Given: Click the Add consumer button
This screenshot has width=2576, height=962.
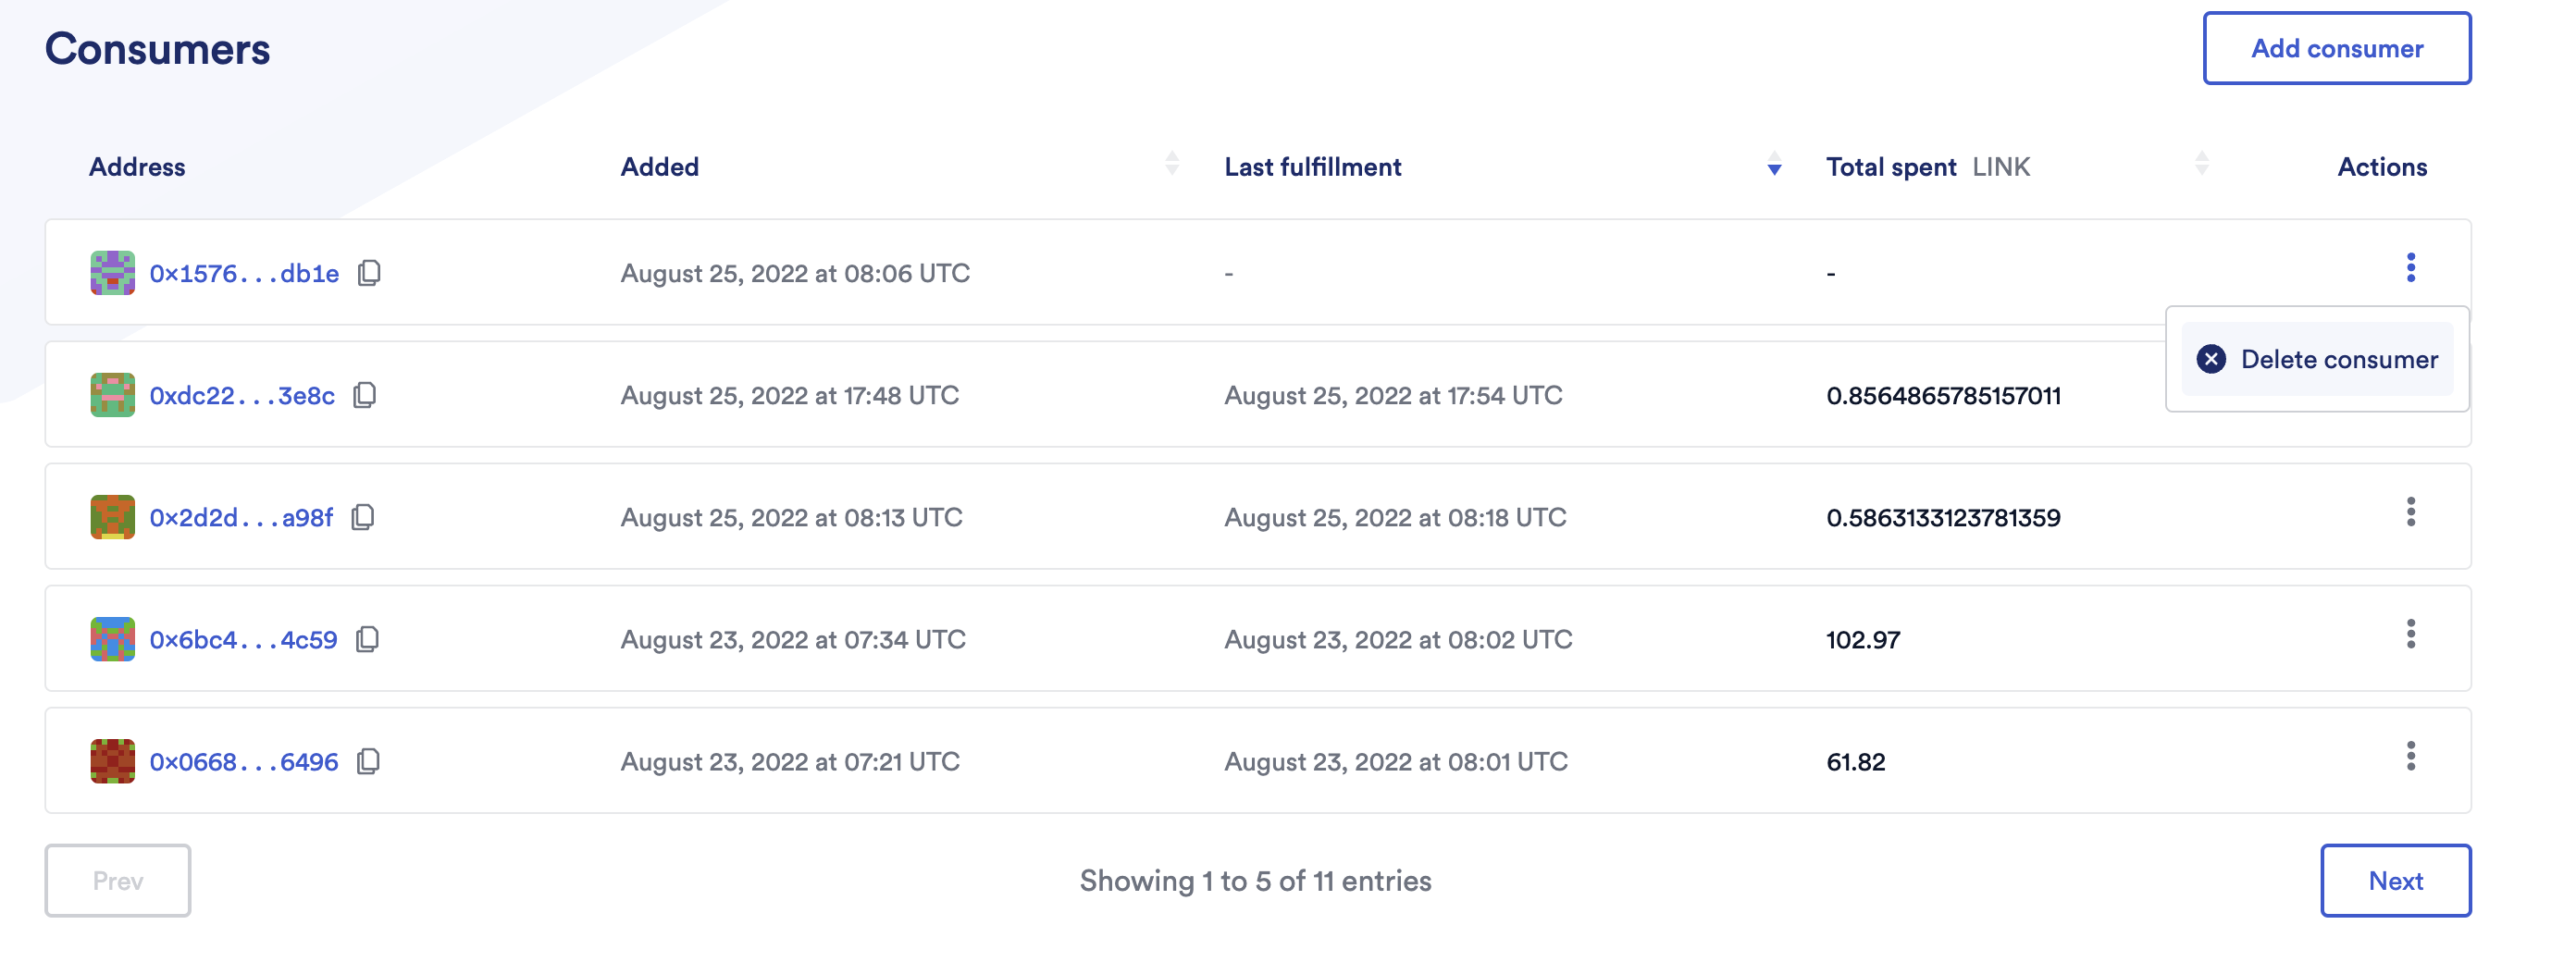Looking at the screenshot, I should (2337, 47).
